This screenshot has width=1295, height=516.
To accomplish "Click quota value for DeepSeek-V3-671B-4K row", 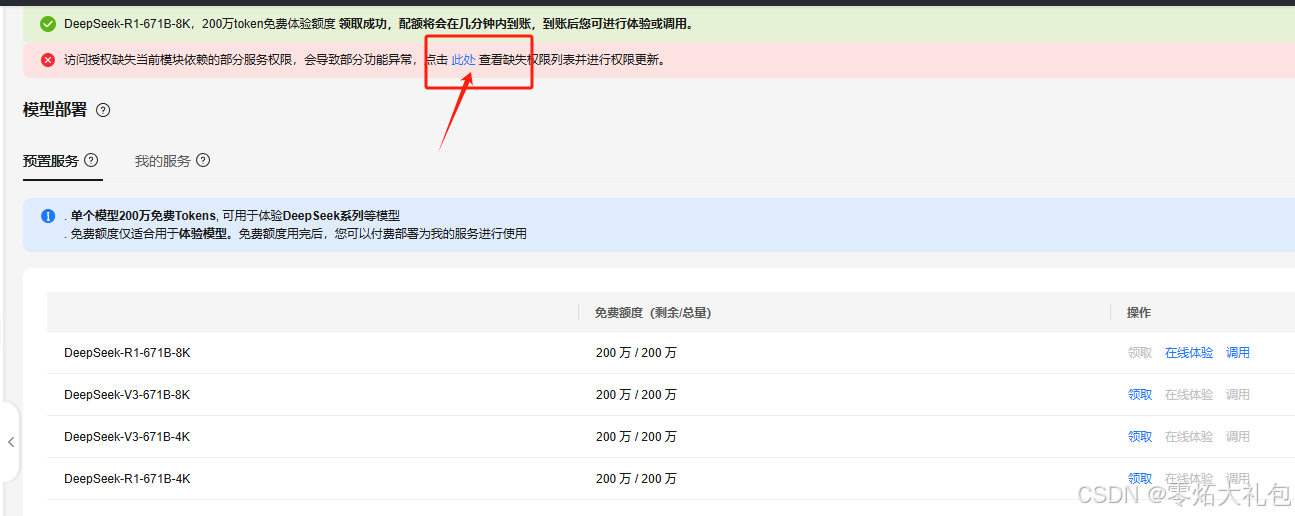I will pyautogui.click(x=636, y=437).
